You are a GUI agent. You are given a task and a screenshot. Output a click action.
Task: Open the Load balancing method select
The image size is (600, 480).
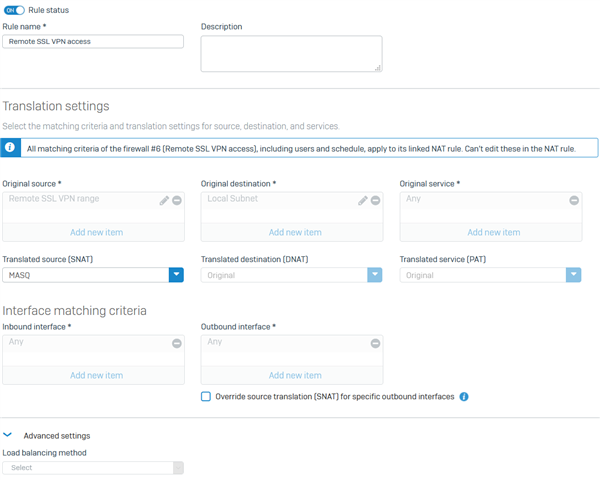93,467
